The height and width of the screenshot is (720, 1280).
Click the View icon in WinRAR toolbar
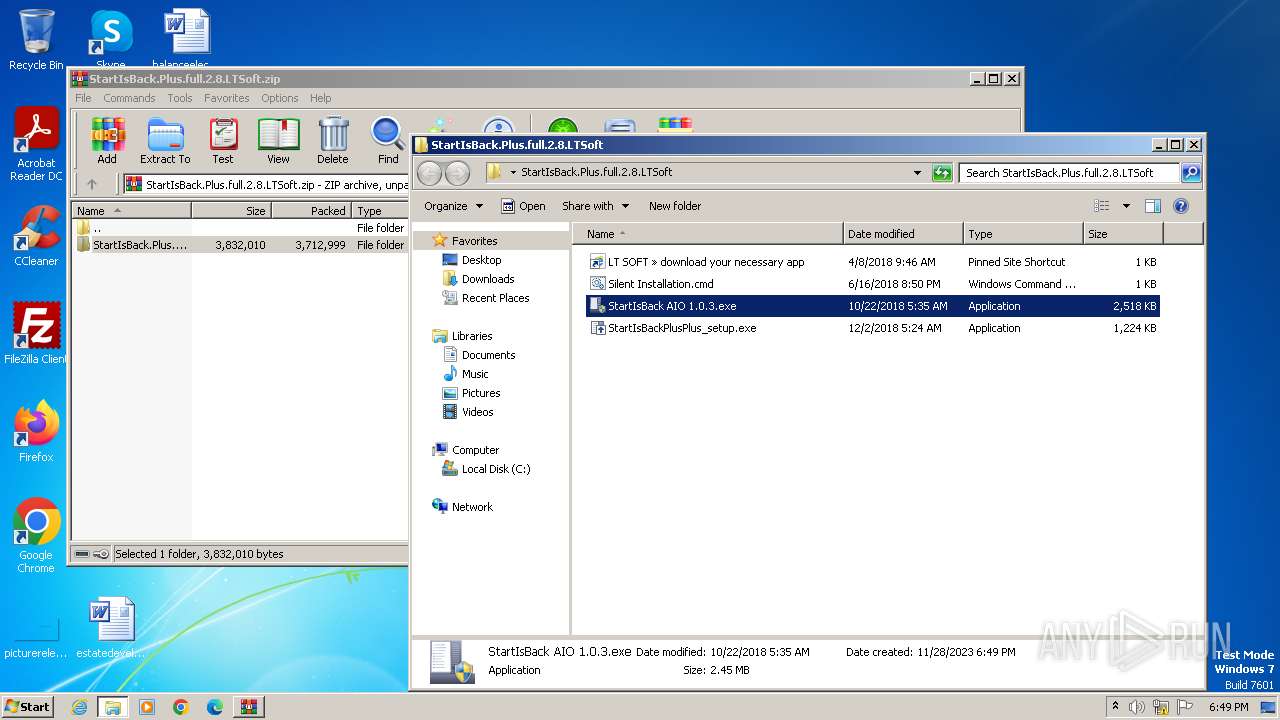click(278, 140)
